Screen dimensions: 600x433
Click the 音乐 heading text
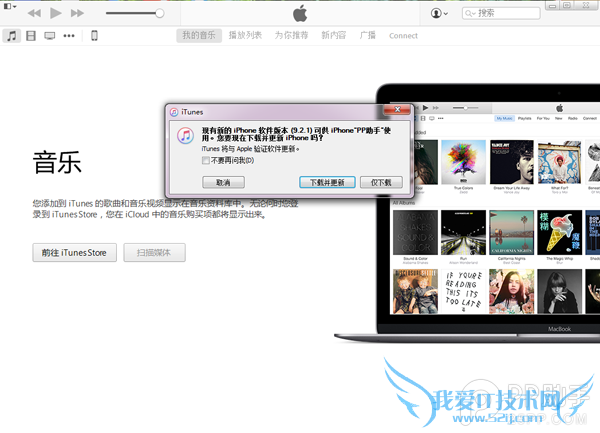[x=57, y=163]
